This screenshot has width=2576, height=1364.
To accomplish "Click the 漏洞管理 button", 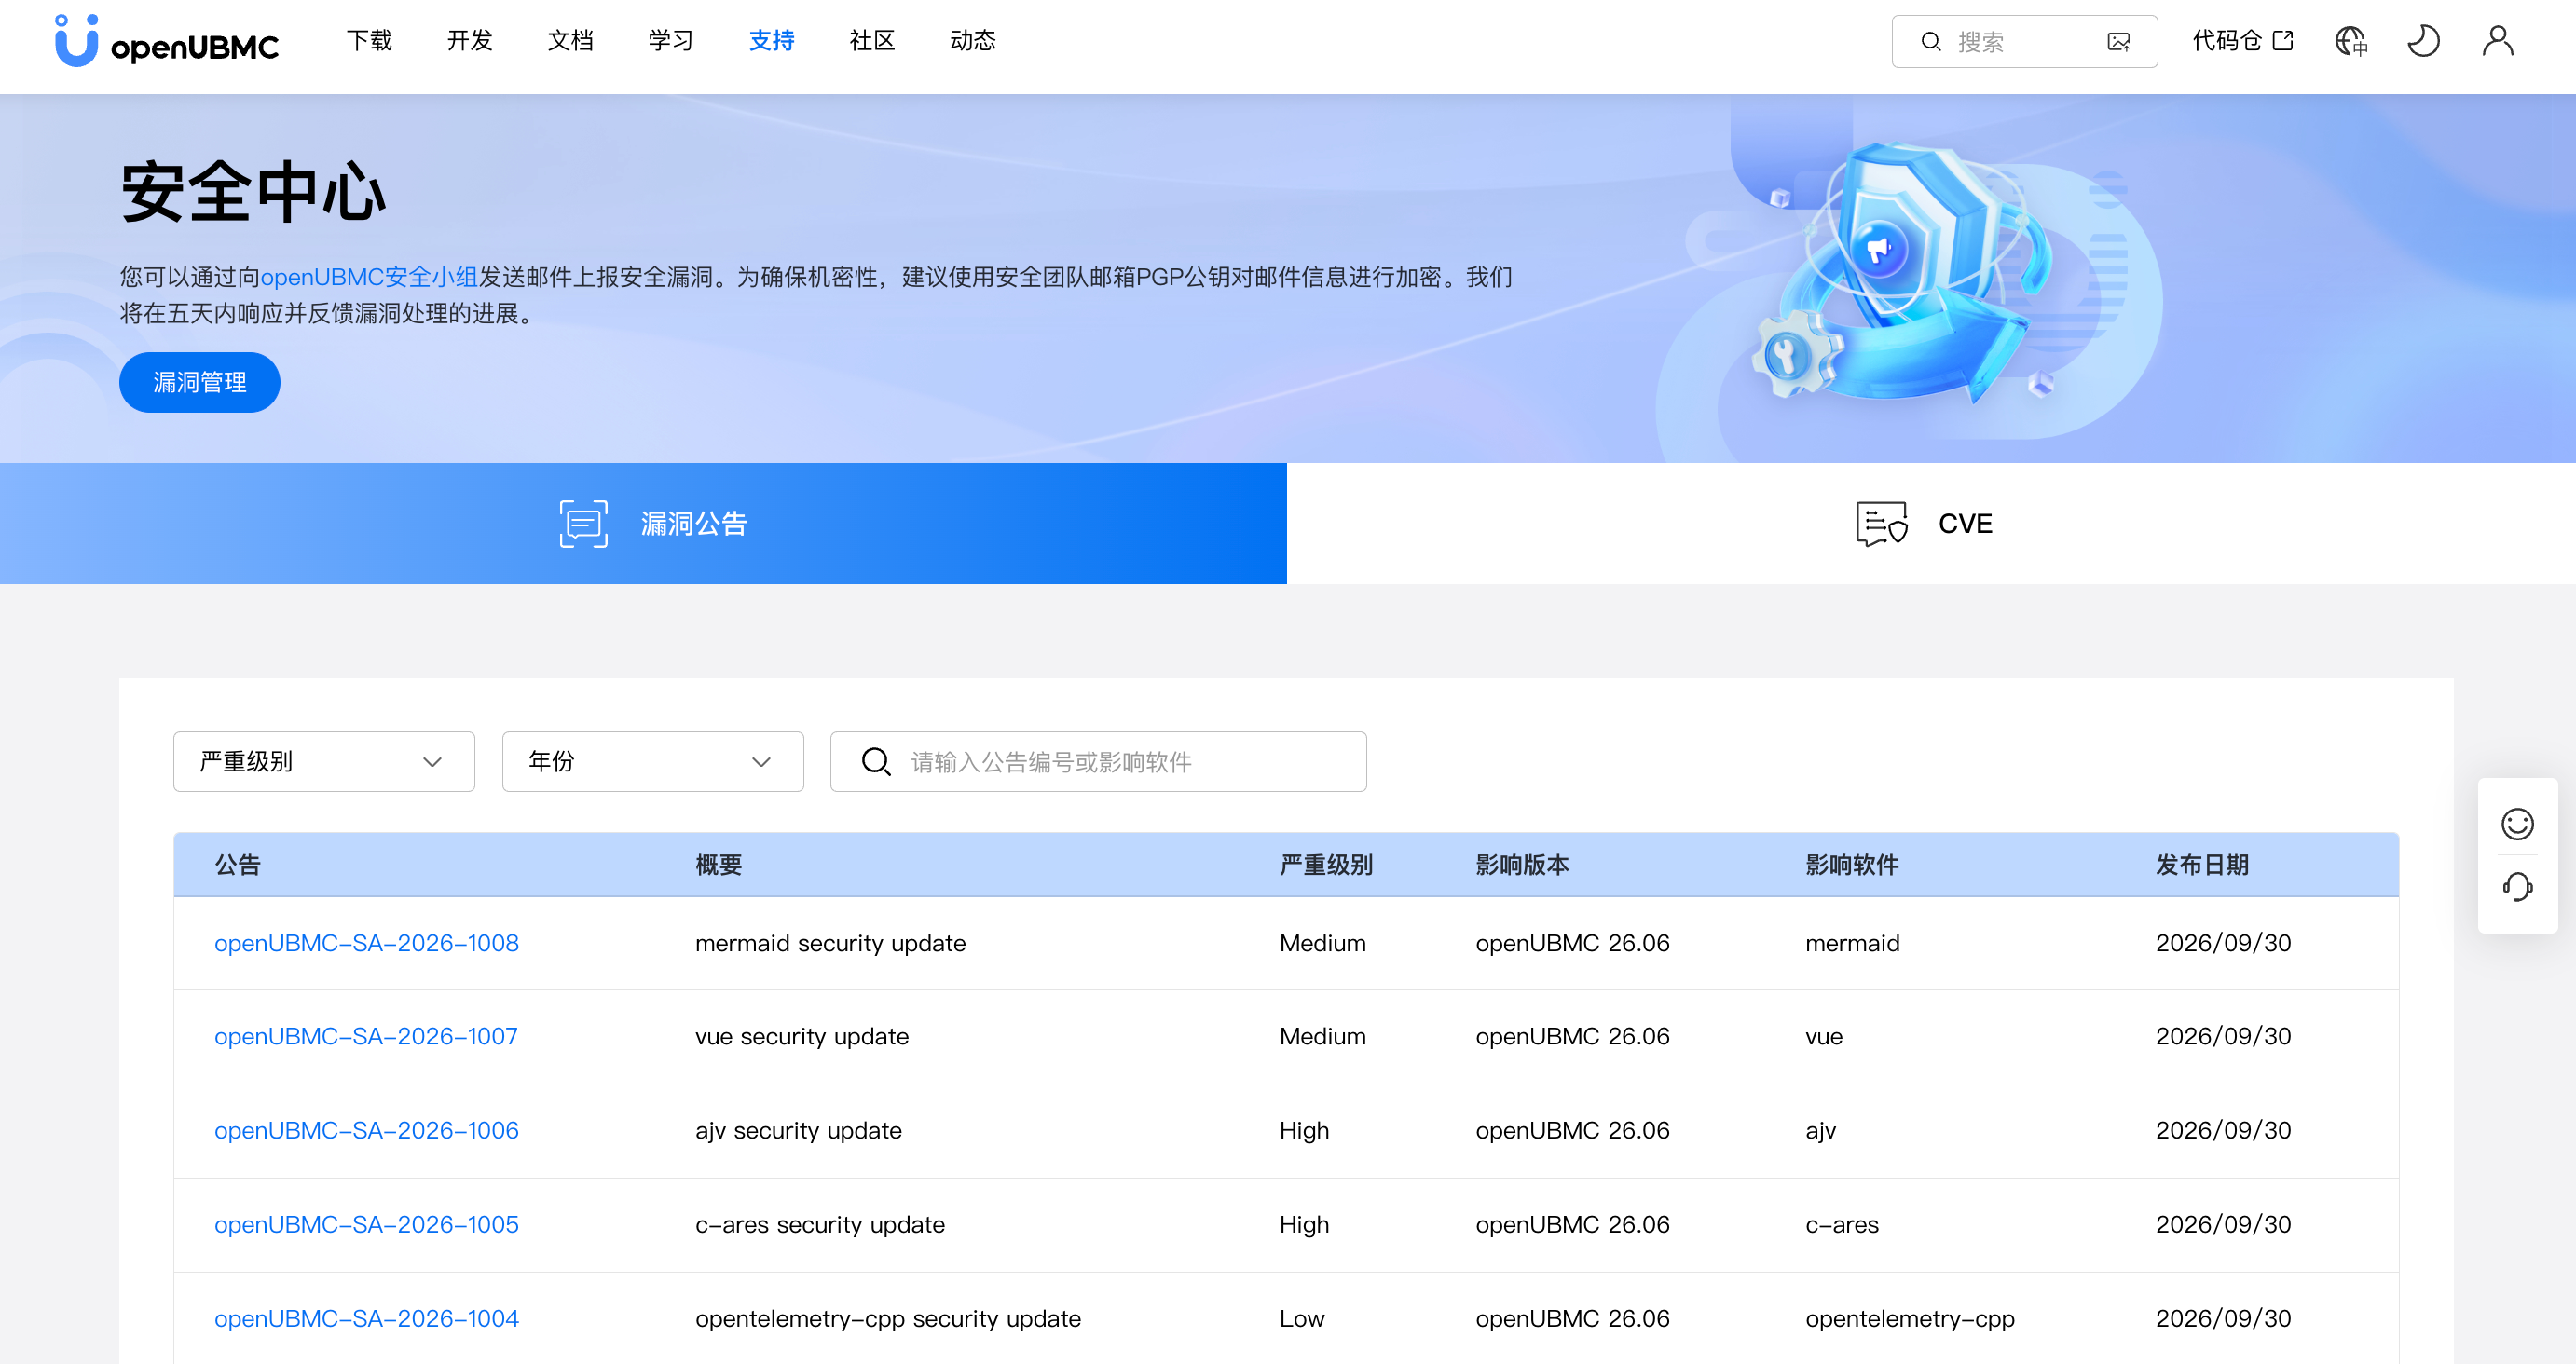I will click(200, 382).
